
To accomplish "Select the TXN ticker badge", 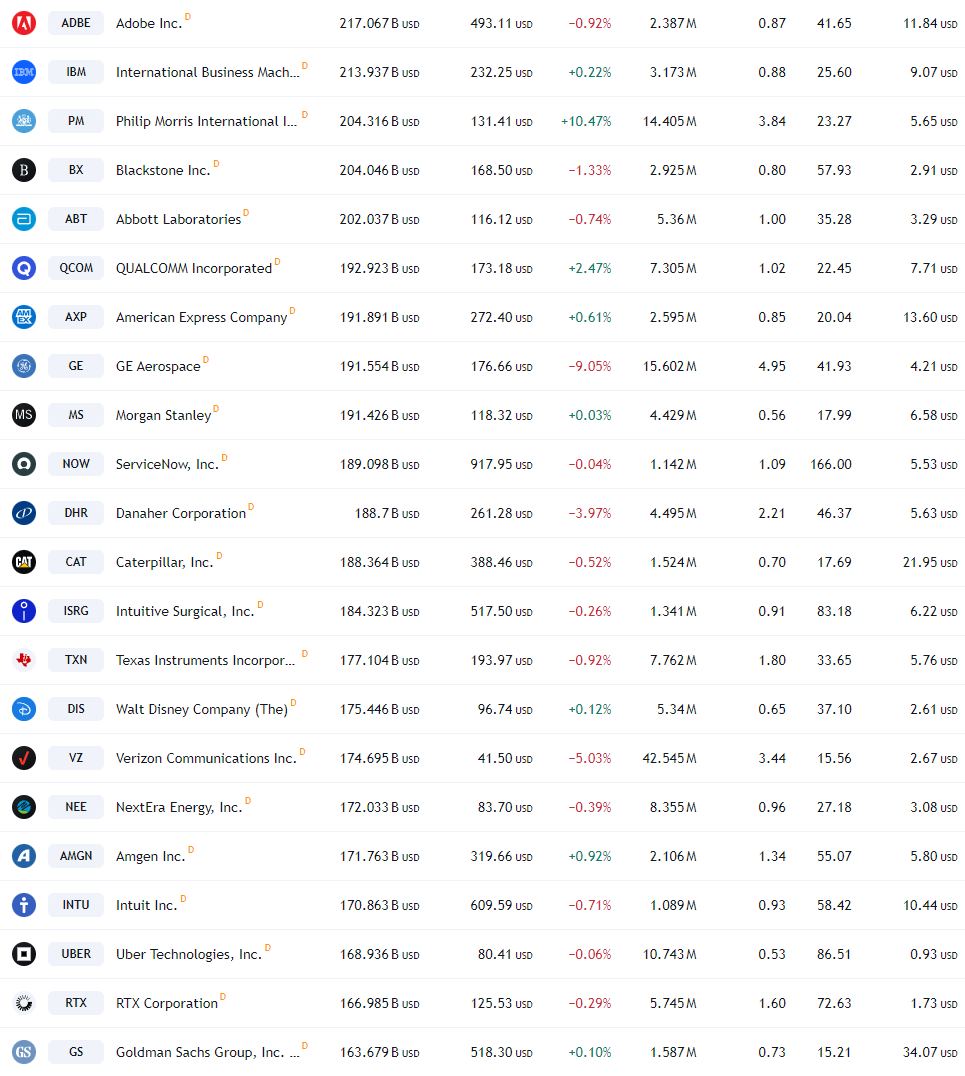I will (x=76, y=660).
